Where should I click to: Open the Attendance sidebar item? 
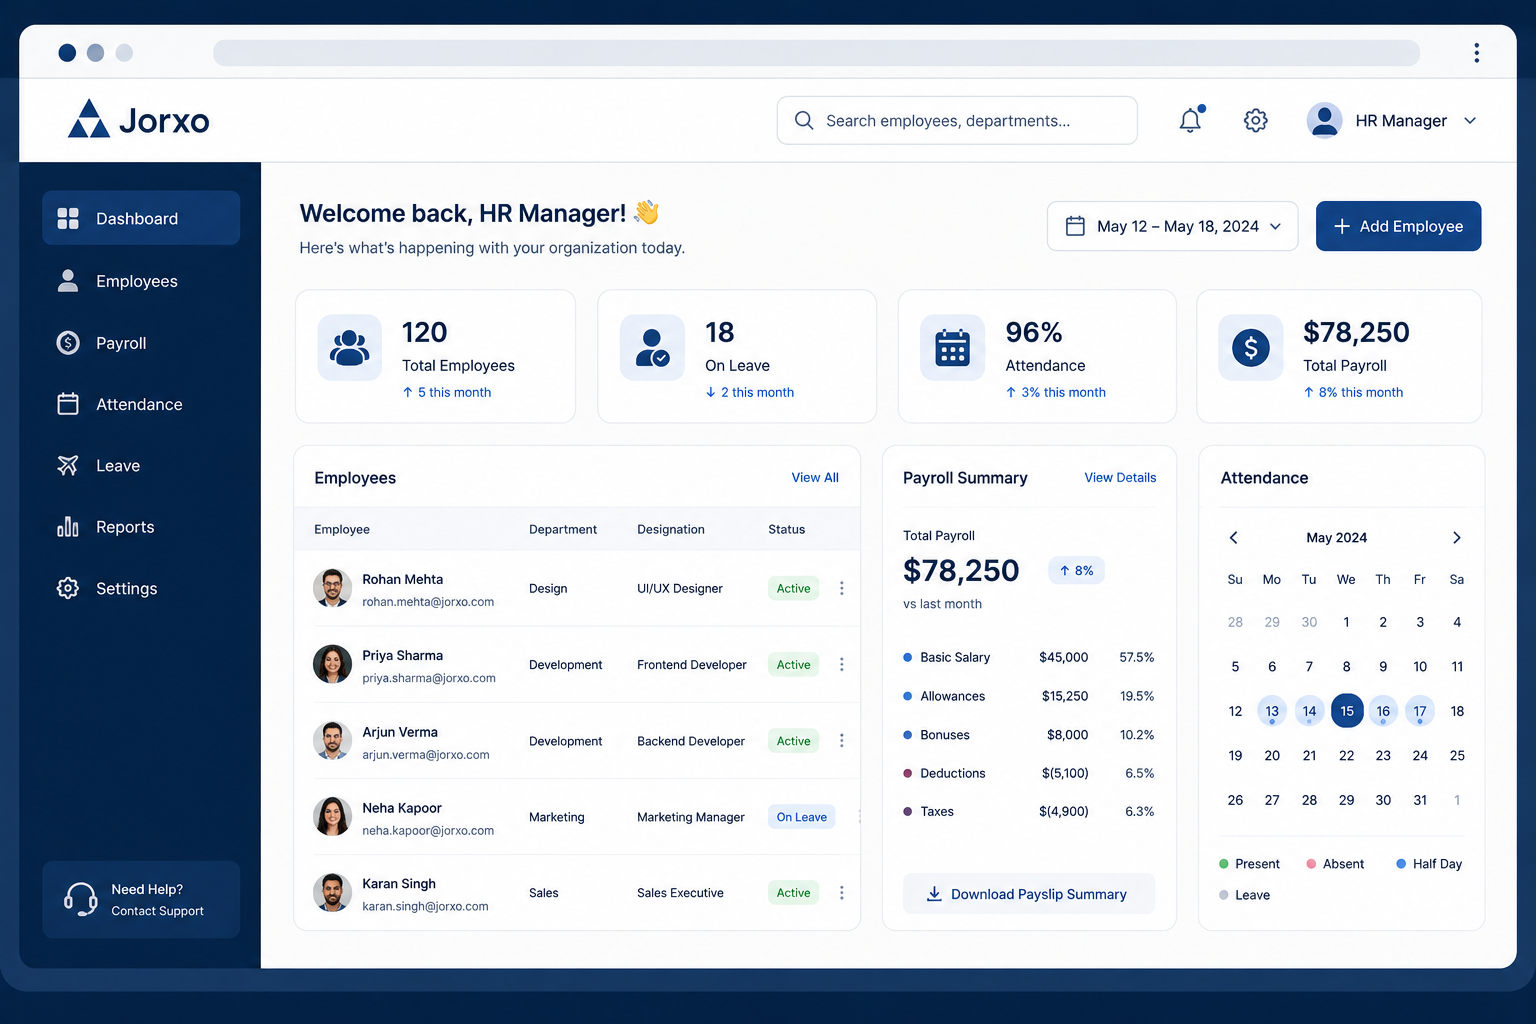click(x=141, y=404)
